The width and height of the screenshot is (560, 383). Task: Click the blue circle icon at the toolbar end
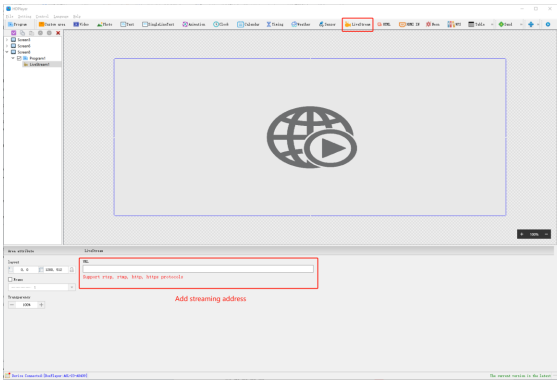pos(548,24)
